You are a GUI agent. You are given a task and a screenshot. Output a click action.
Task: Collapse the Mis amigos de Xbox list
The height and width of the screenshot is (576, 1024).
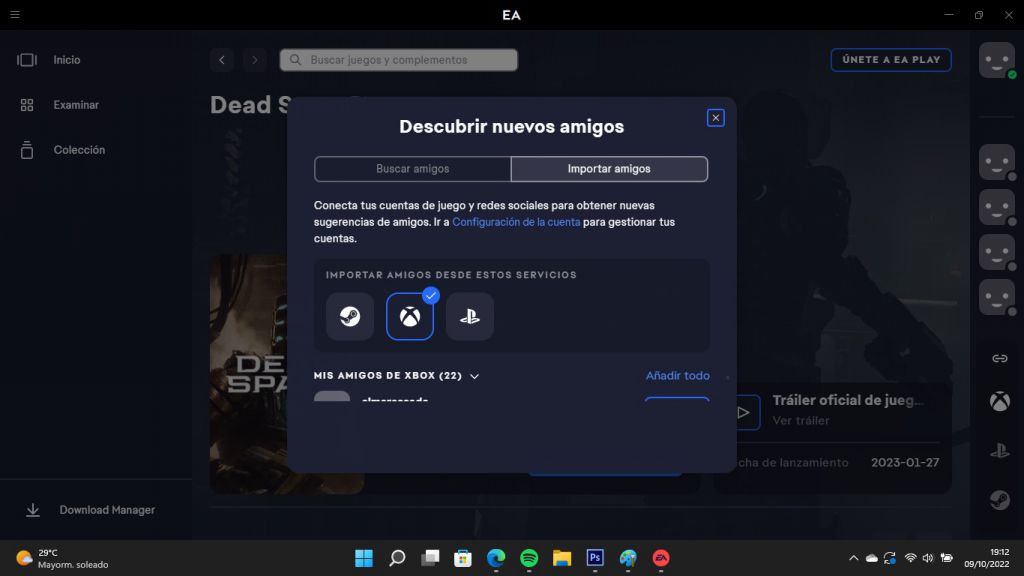point(475,376)
